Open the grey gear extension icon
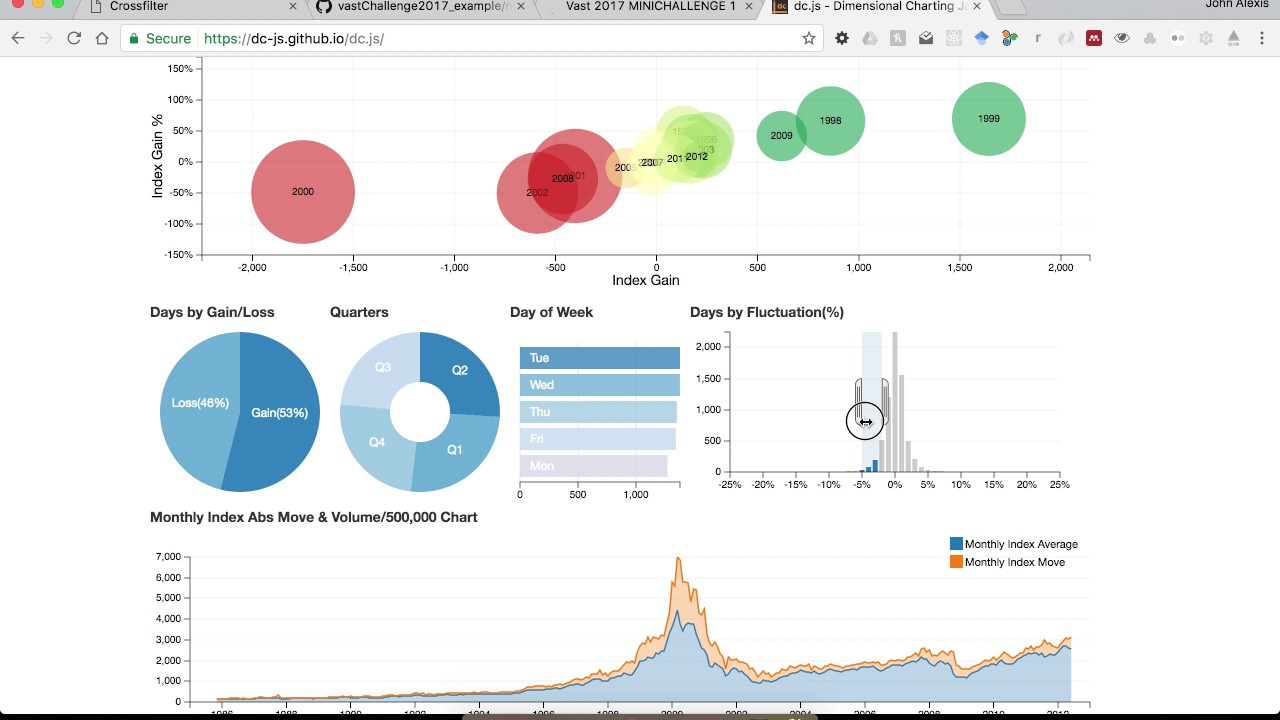 [x=1206, y=38]
